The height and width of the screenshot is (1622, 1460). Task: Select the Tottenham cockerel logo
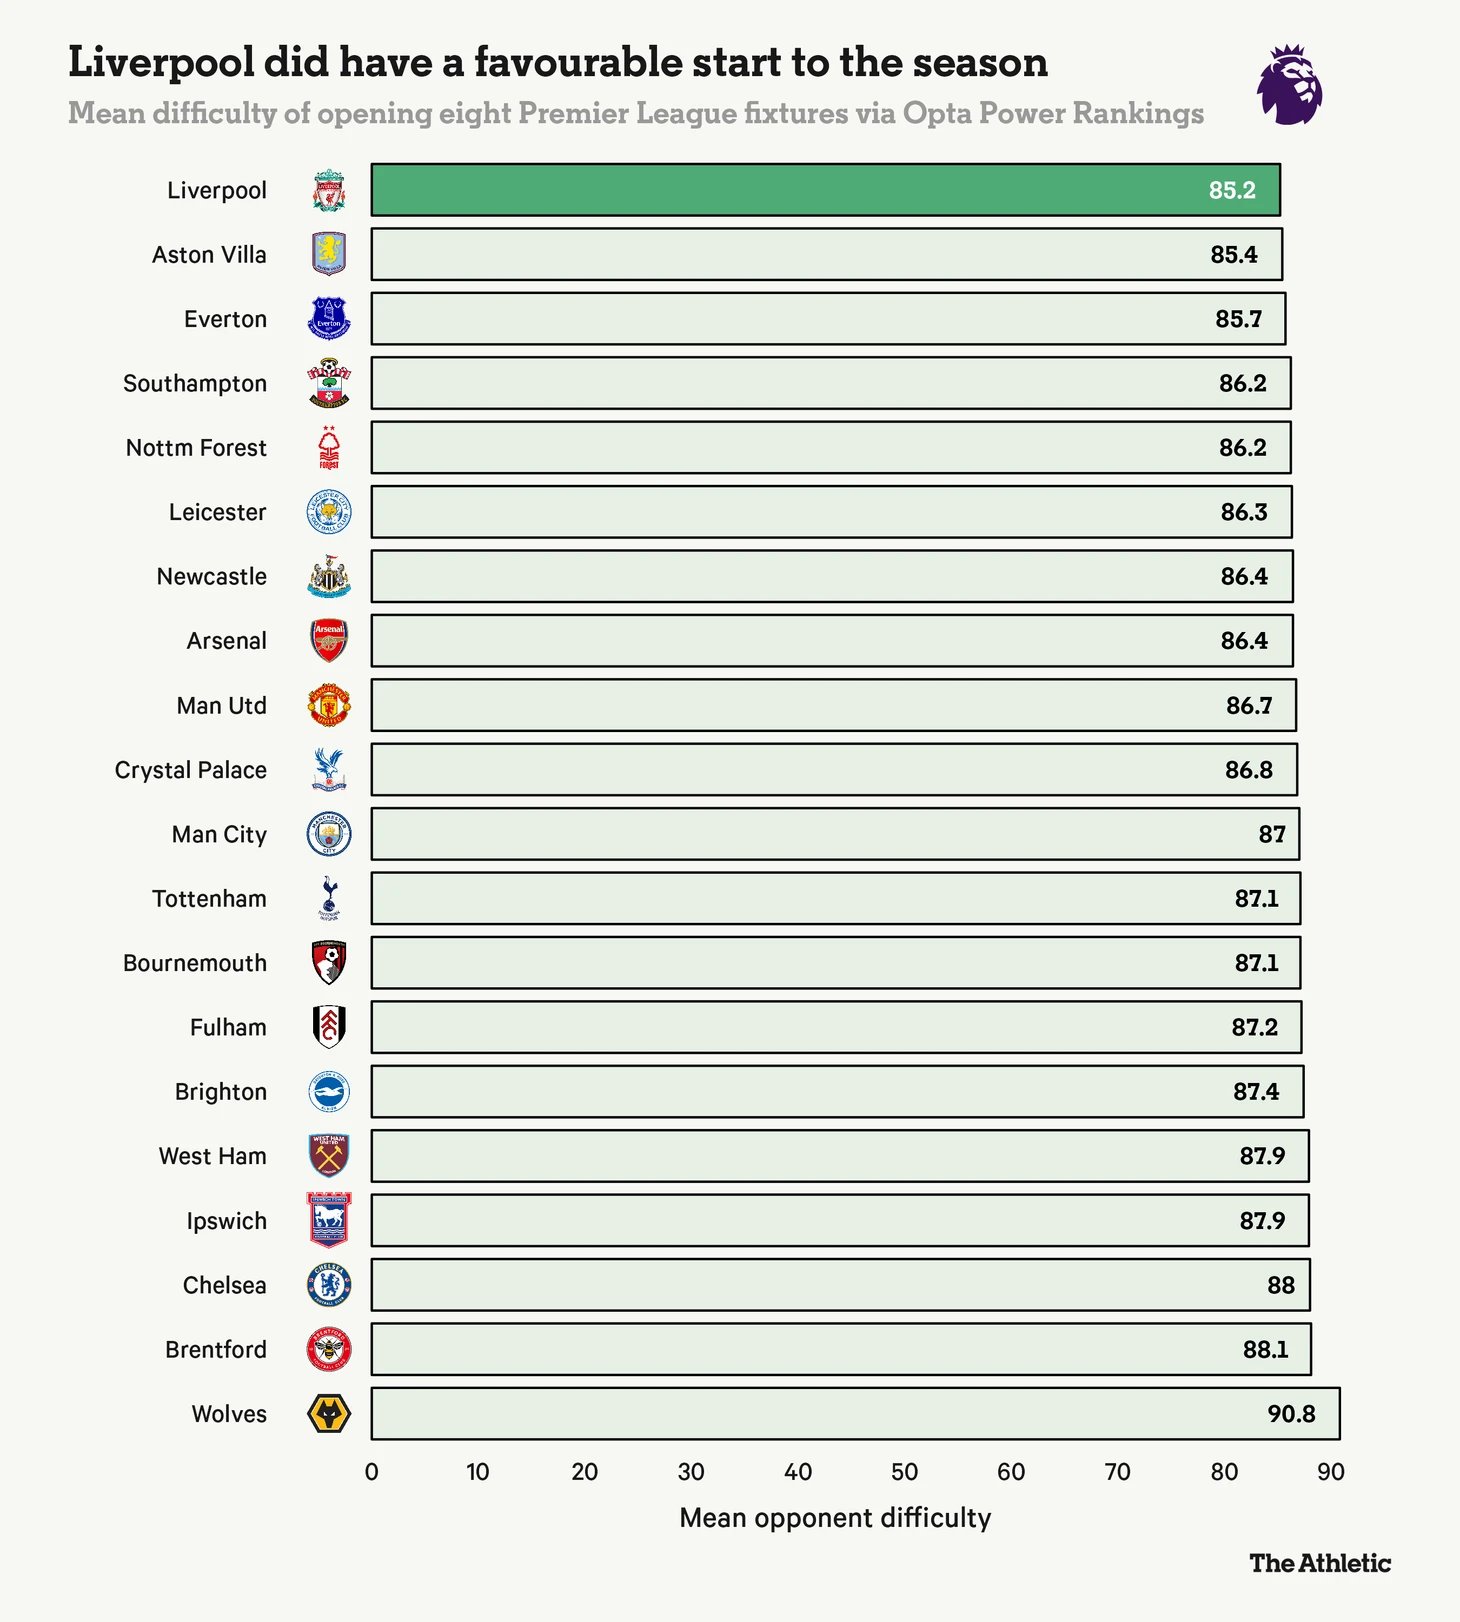click(x=329, y=898)
